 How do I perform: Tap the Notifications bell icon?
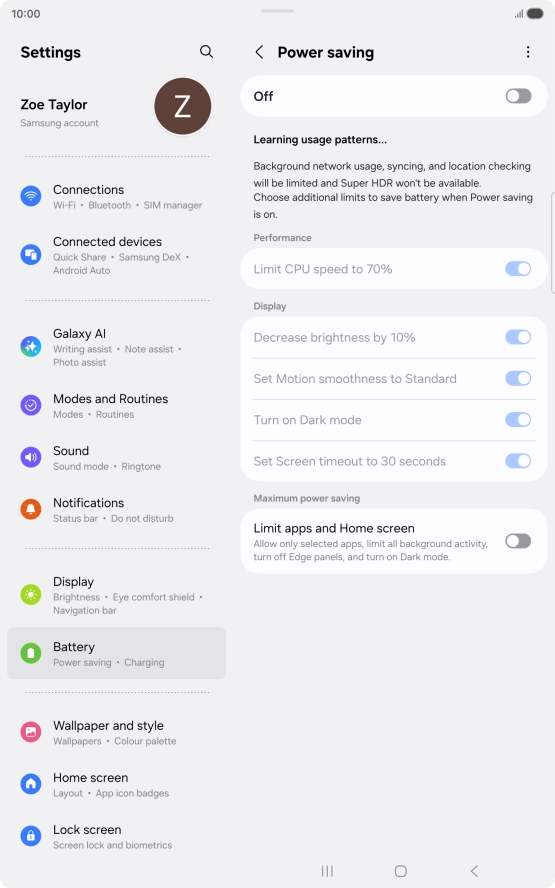coord(31,509)
